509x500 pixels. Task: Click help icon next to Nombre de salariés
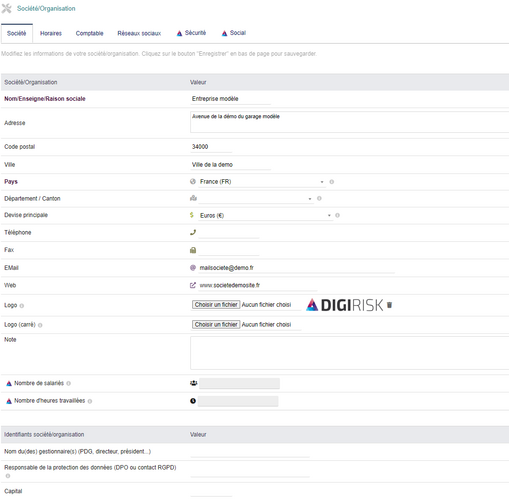click(68, 384)
